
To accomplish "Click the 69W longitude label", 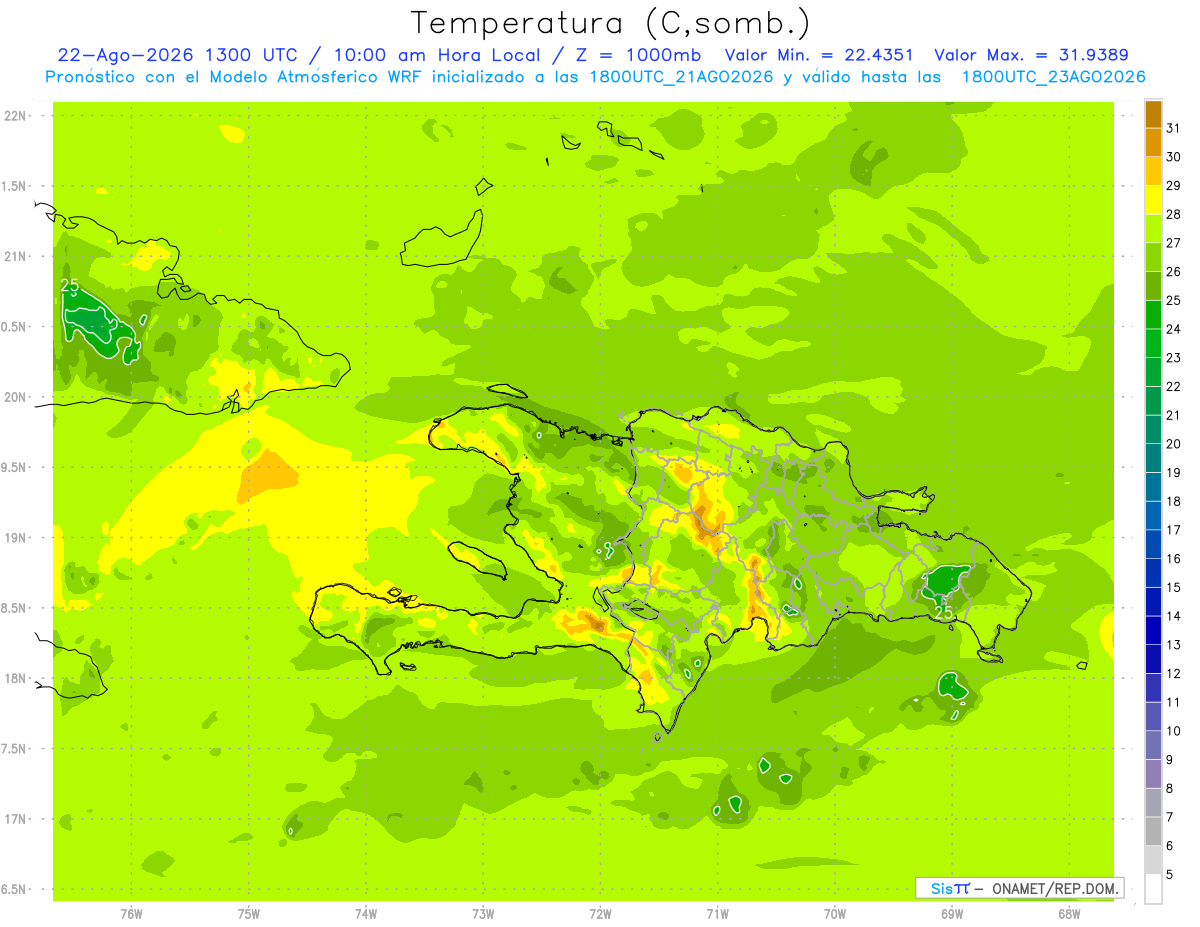I will pyautogui.click(x=952, y=914).
